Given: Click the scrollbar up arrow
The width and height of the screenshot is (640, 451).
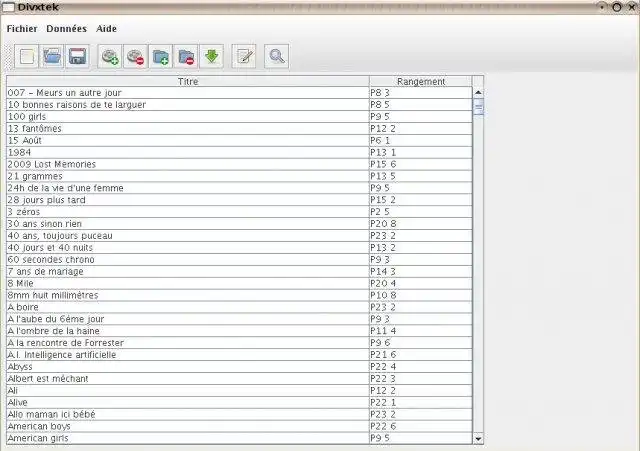Looking at the screenshot, I should (x=478, y=92).
